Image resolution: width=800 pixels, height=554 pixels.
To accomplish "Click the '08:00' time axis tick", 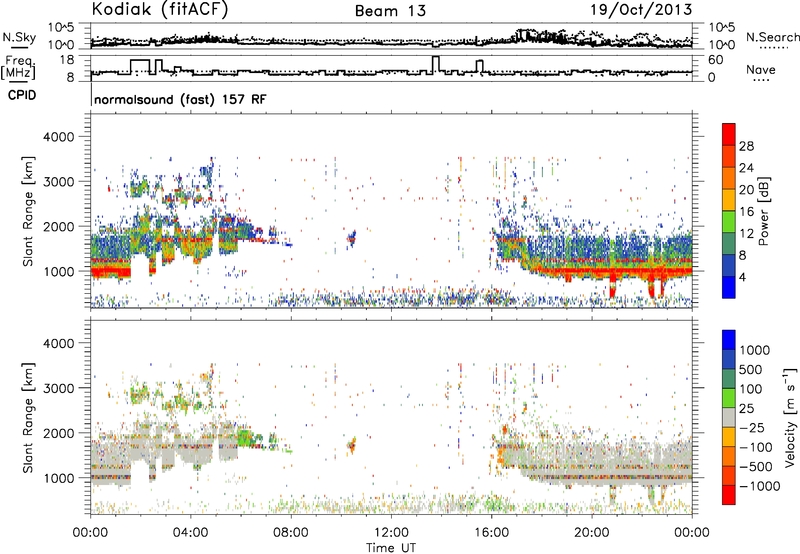I will pyautogui.click(x=291, y=533).
